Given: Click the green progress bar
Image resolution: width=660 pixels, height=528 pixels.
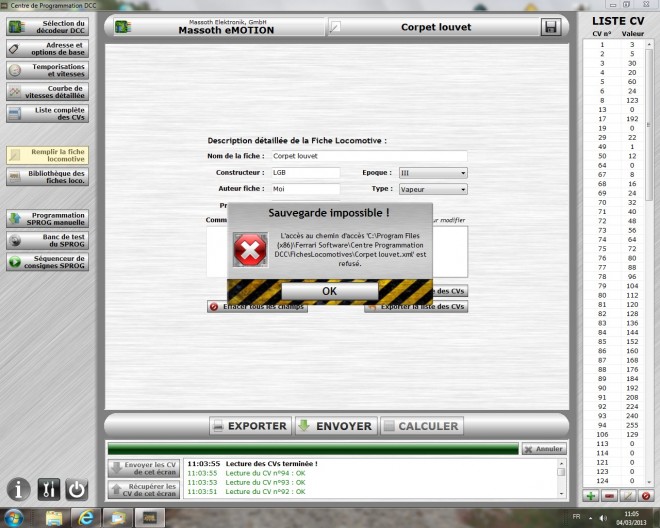Looking at the screenshot, I should point(313,449).
